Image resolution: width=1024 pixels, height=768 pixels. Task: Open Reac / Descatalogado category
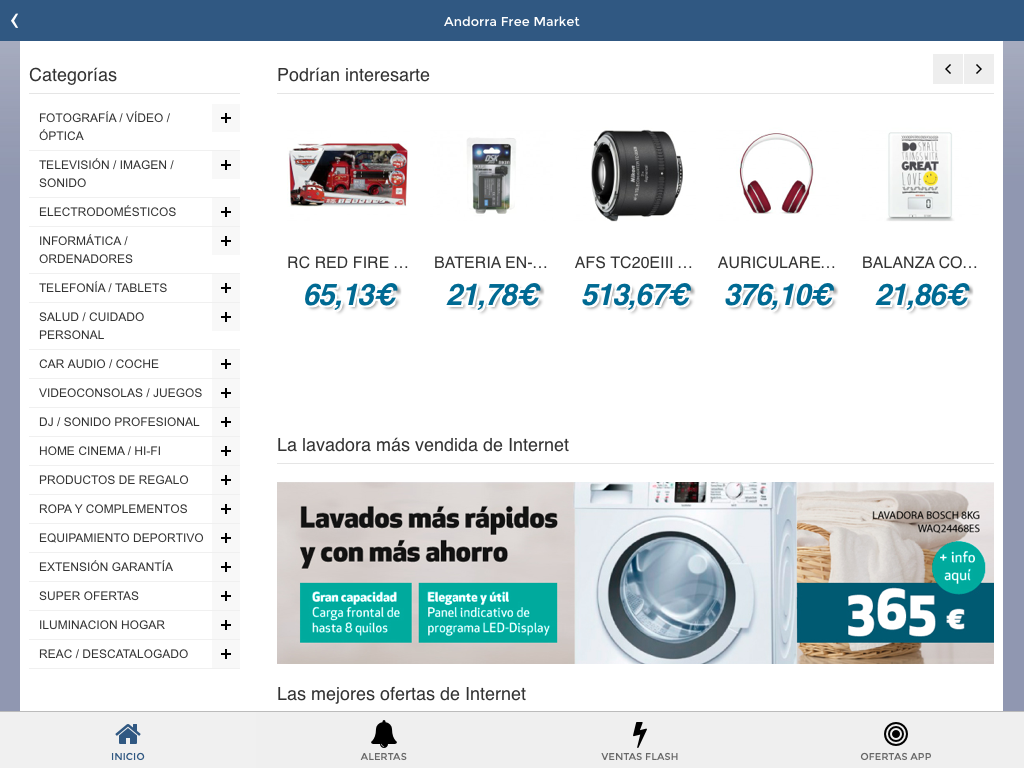pos(114,654)
